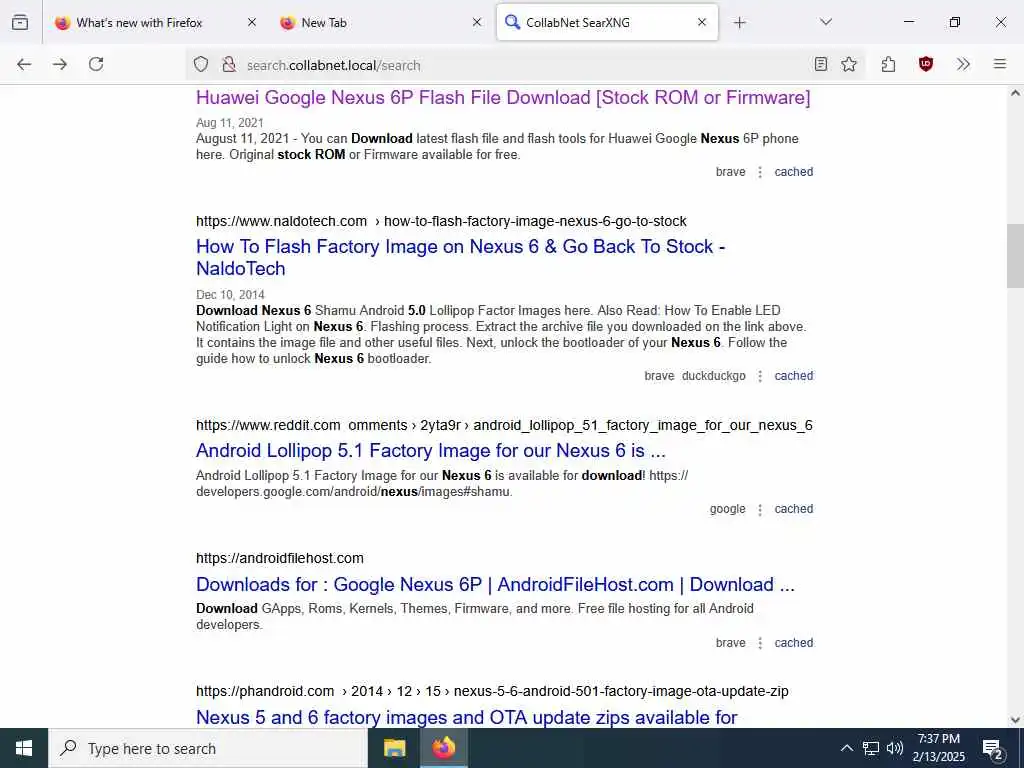Open three-dot options for Android Lollipop 5.1 result
The image size is (1024, 768).
tap(760, 509)
